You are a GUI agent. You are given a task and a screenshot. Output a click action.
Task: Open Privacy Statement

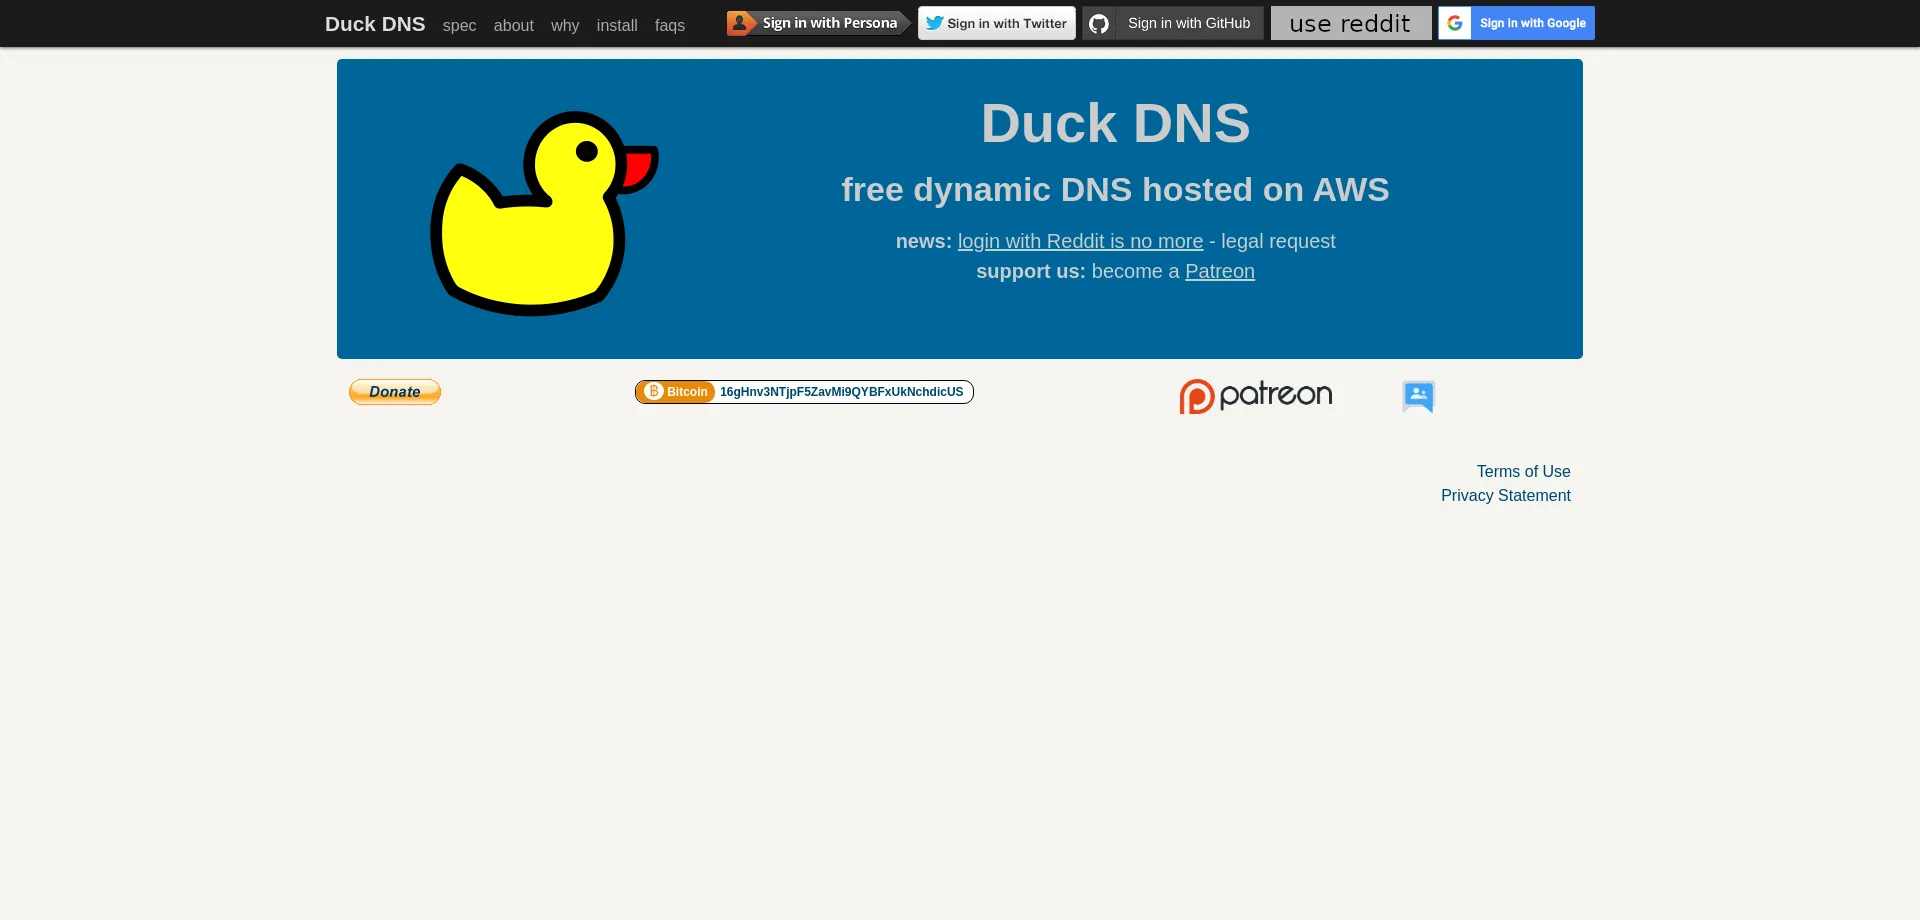click(1506, 495)
